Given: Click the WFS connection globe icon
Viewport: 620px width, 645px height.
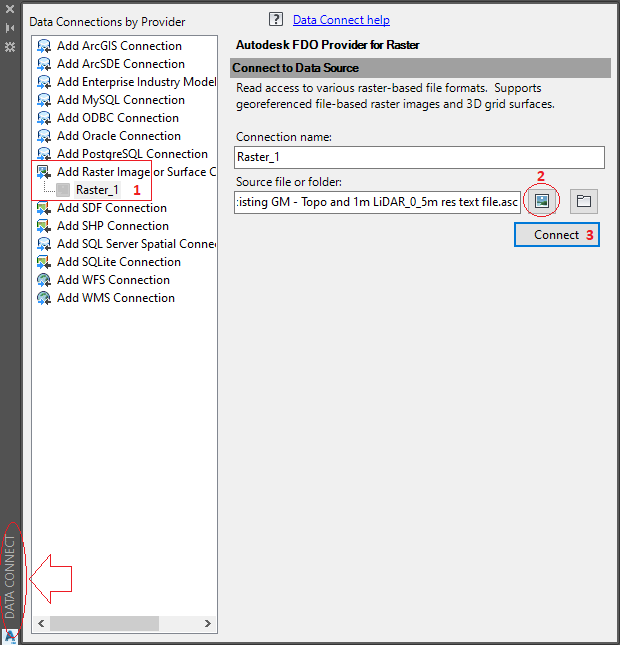Looking at the screenshot, I should pyautogui.click(x=44, y=280).
